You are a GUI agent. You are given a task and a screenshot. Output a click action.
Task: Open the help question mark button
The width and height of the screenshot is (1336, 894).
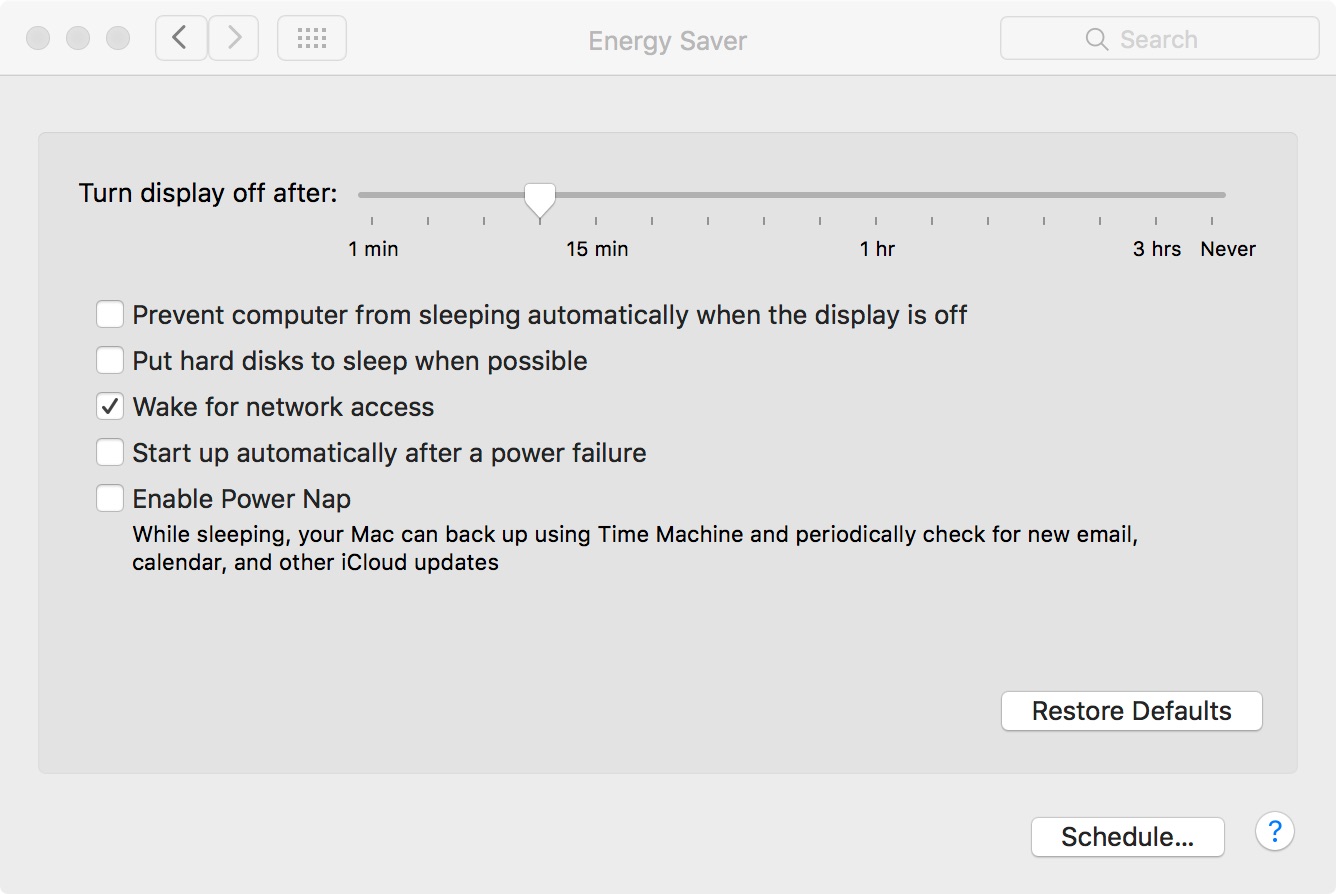[x=1275, y=831]
